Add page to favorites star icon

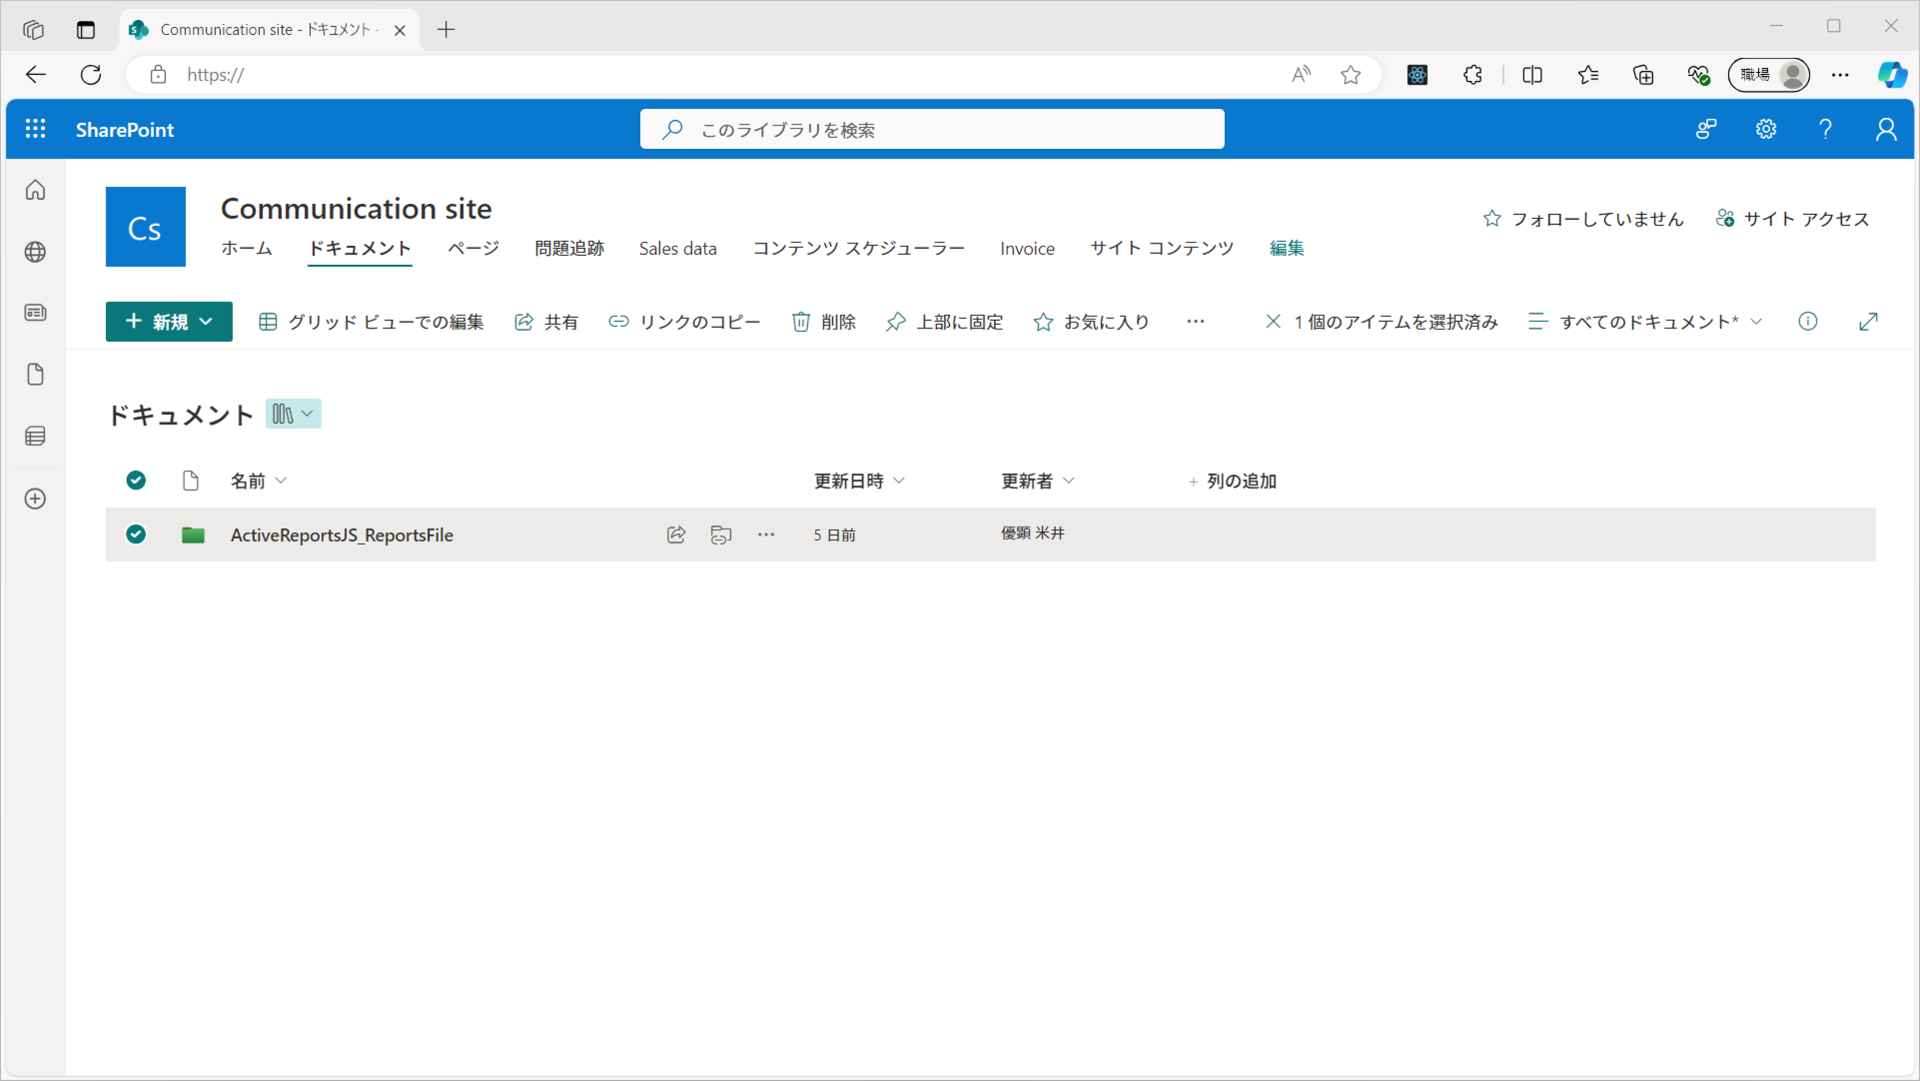(x=1351, y=74)
